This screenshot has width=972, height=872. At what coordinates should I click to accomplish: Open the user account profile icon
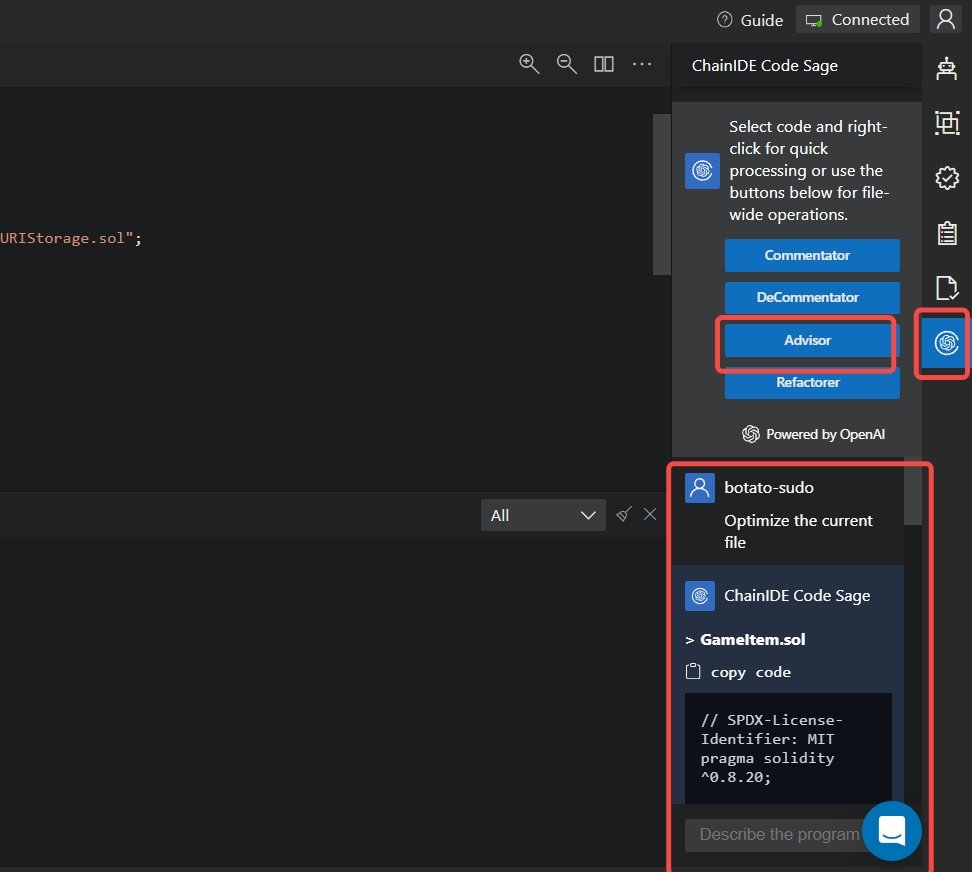945,19
